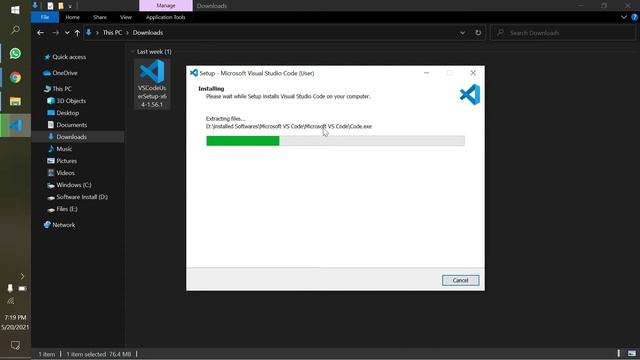Image resolution: width=640 pixels, height=360 pixels.
Task: Open recent locations dropdown arrow
Action: pyautogui.click(x=67, y=33)
